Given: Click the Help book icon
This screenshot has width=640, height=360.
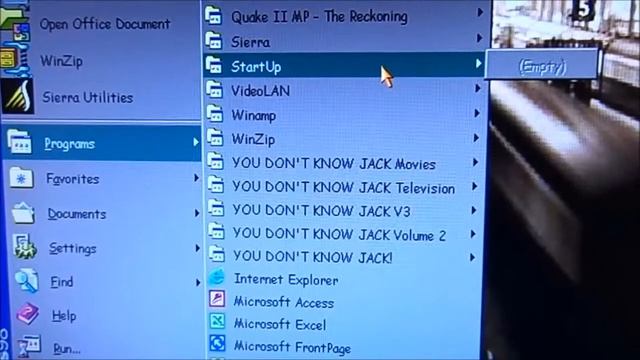Looking at the screenshot, I should 28,313.
